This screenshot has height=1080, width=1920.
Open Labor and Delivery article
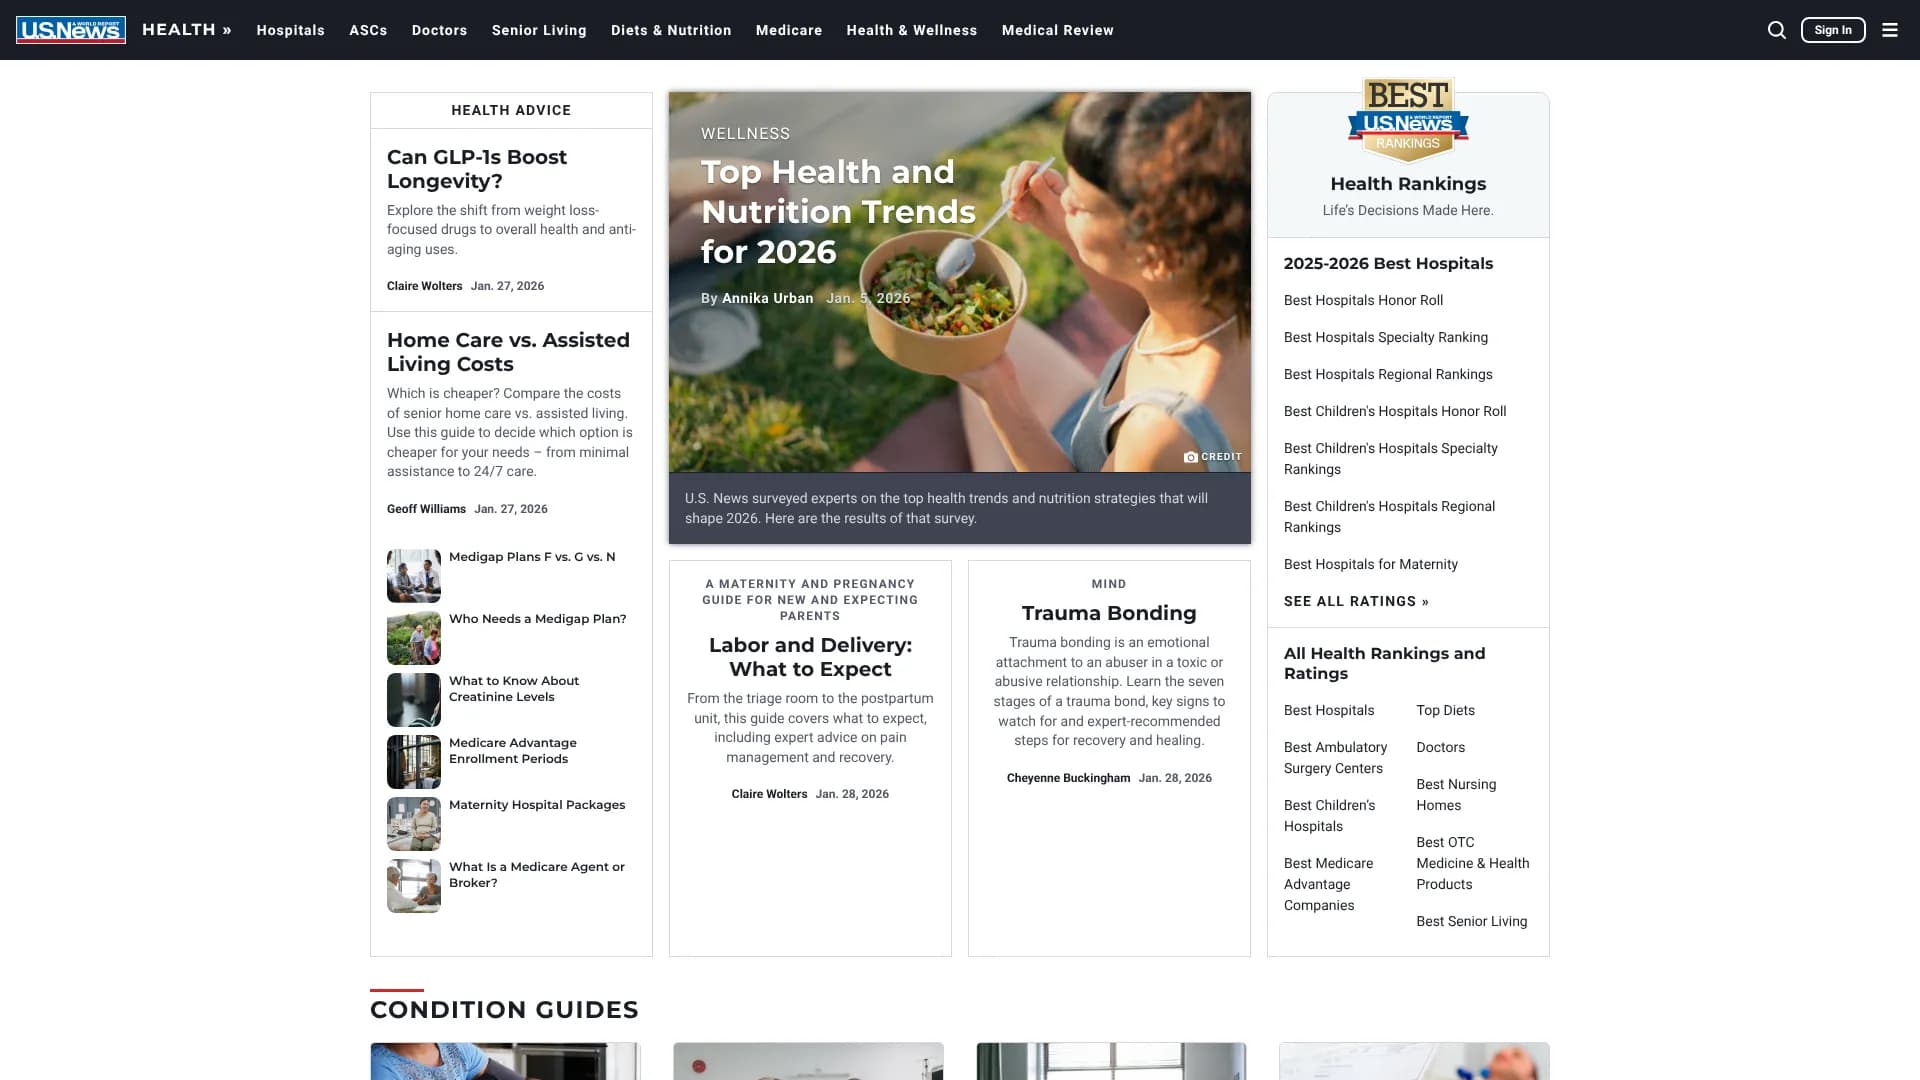coord(810,657)
